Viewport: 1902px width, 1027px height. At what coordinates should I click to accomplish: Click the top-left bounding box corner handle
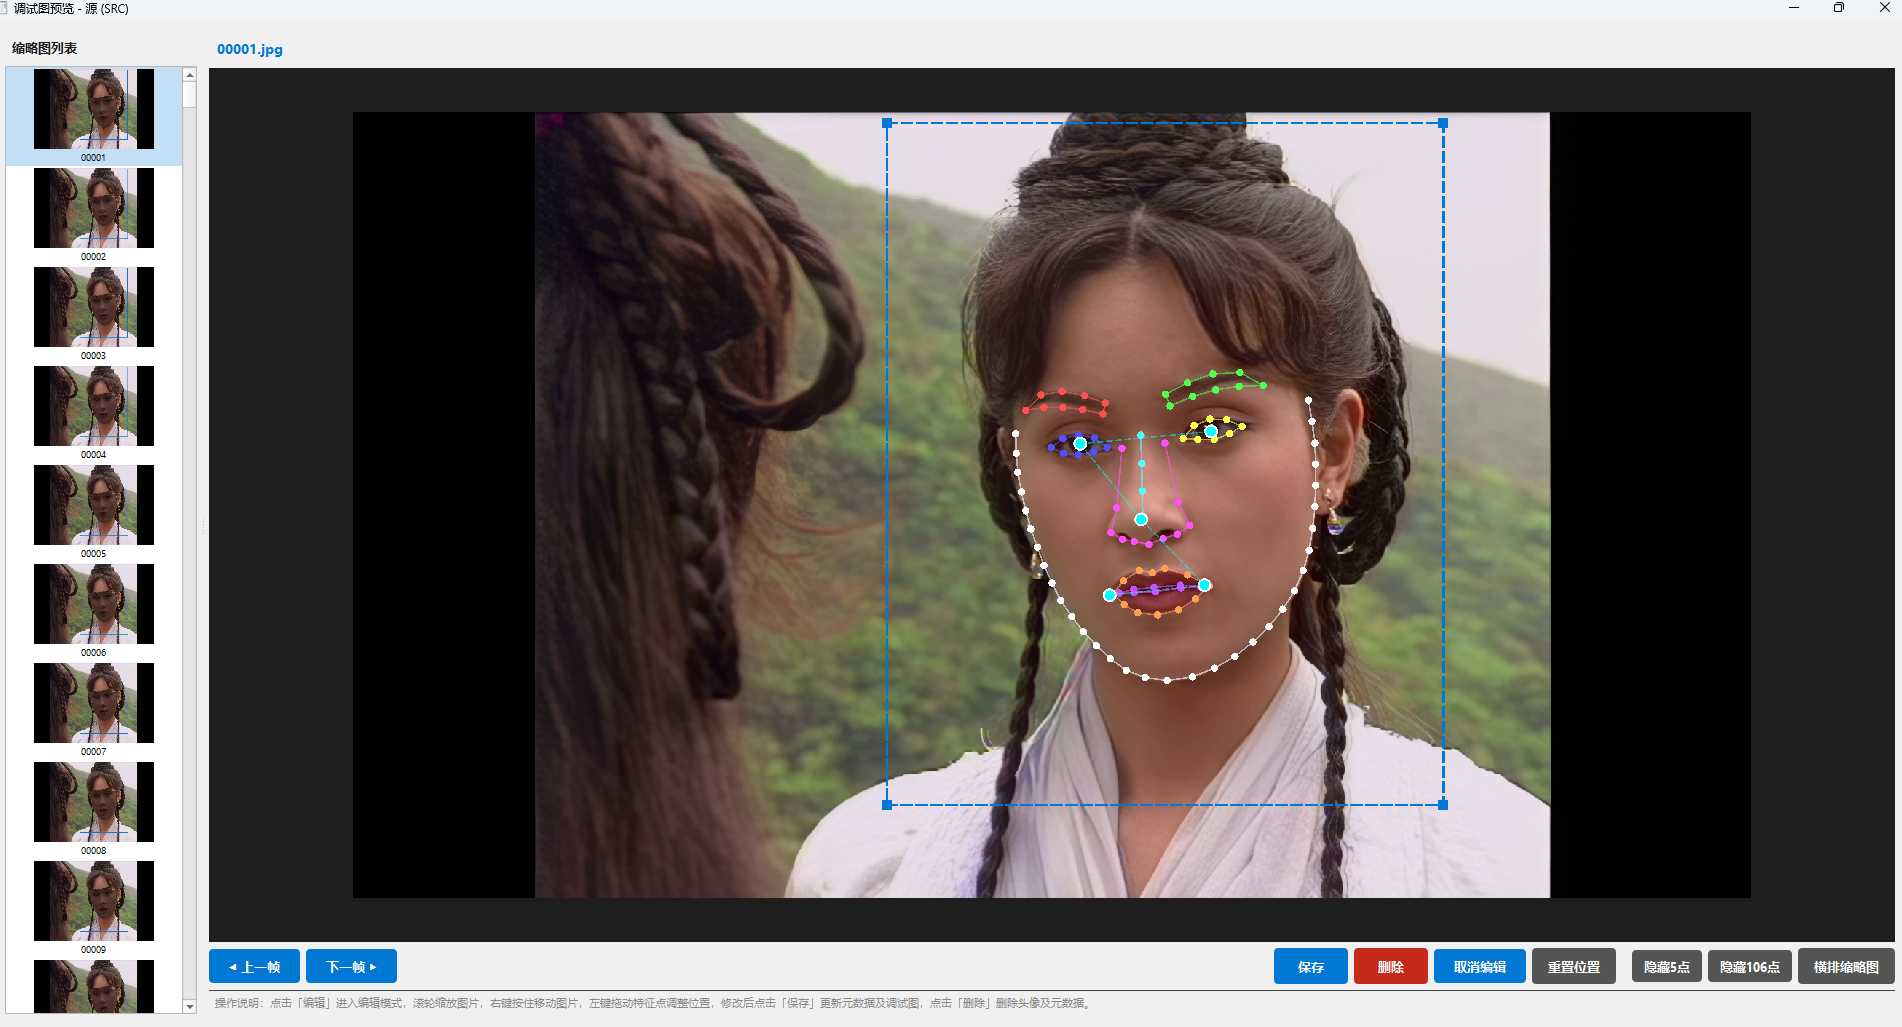click(887, 123)
